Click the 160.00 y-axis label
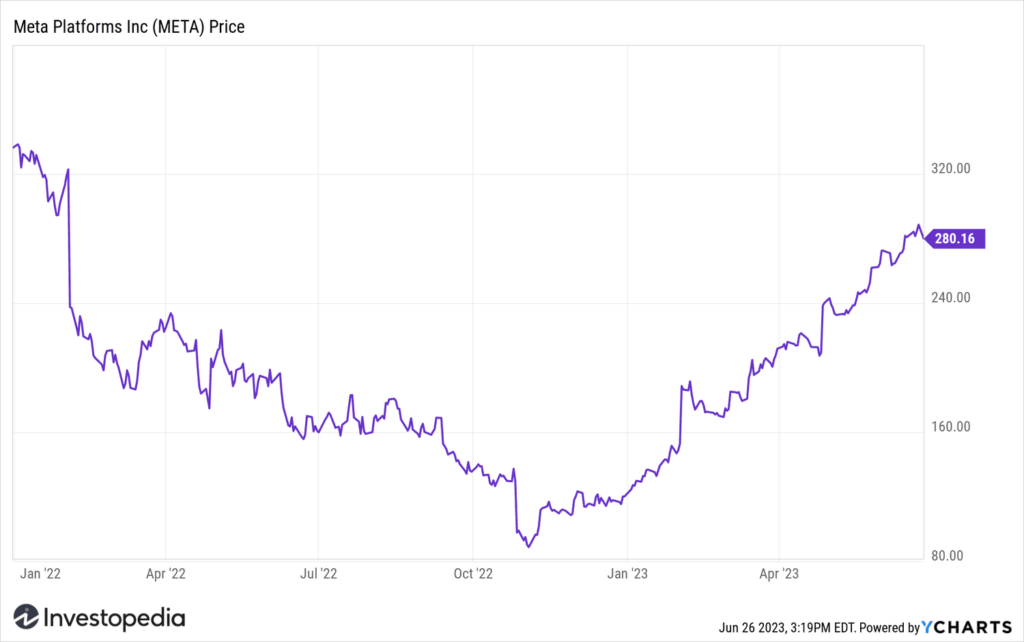The width and height of the screenshot is (1024, 642). [x=951, y=427]
